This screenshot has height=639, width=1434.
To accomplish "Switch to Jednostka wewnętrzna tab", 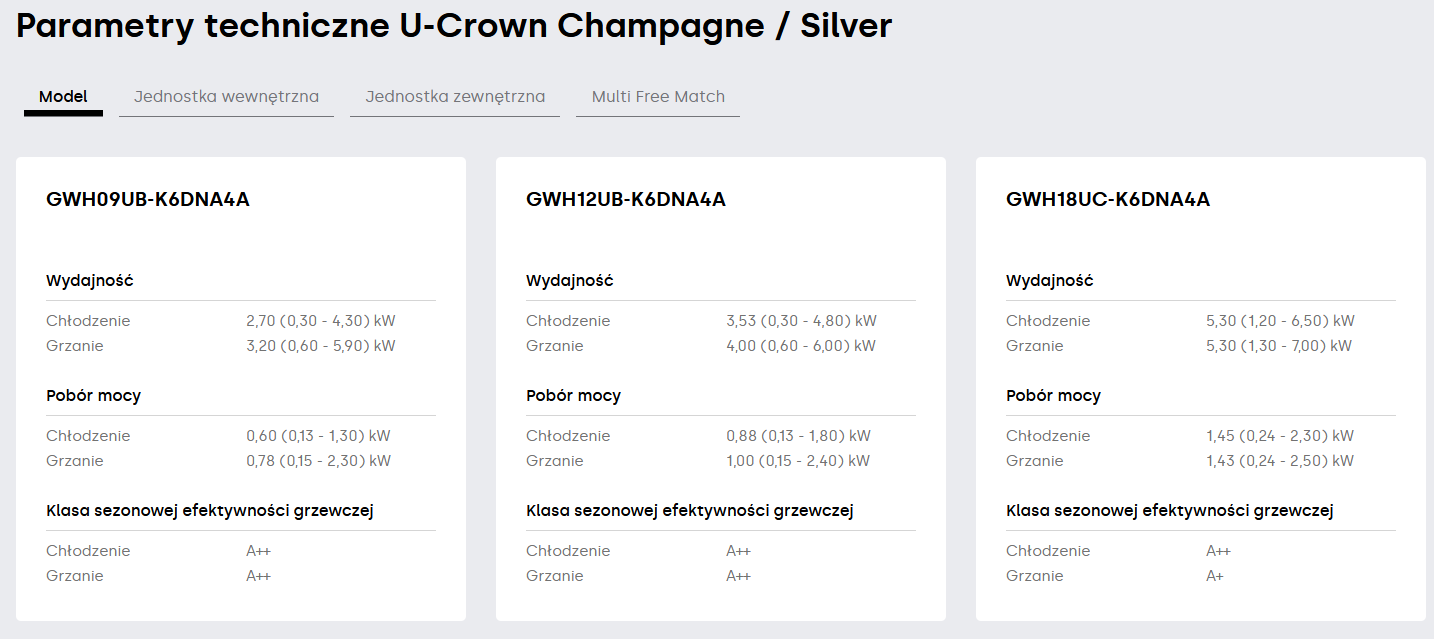I will [x=226, y=97].
